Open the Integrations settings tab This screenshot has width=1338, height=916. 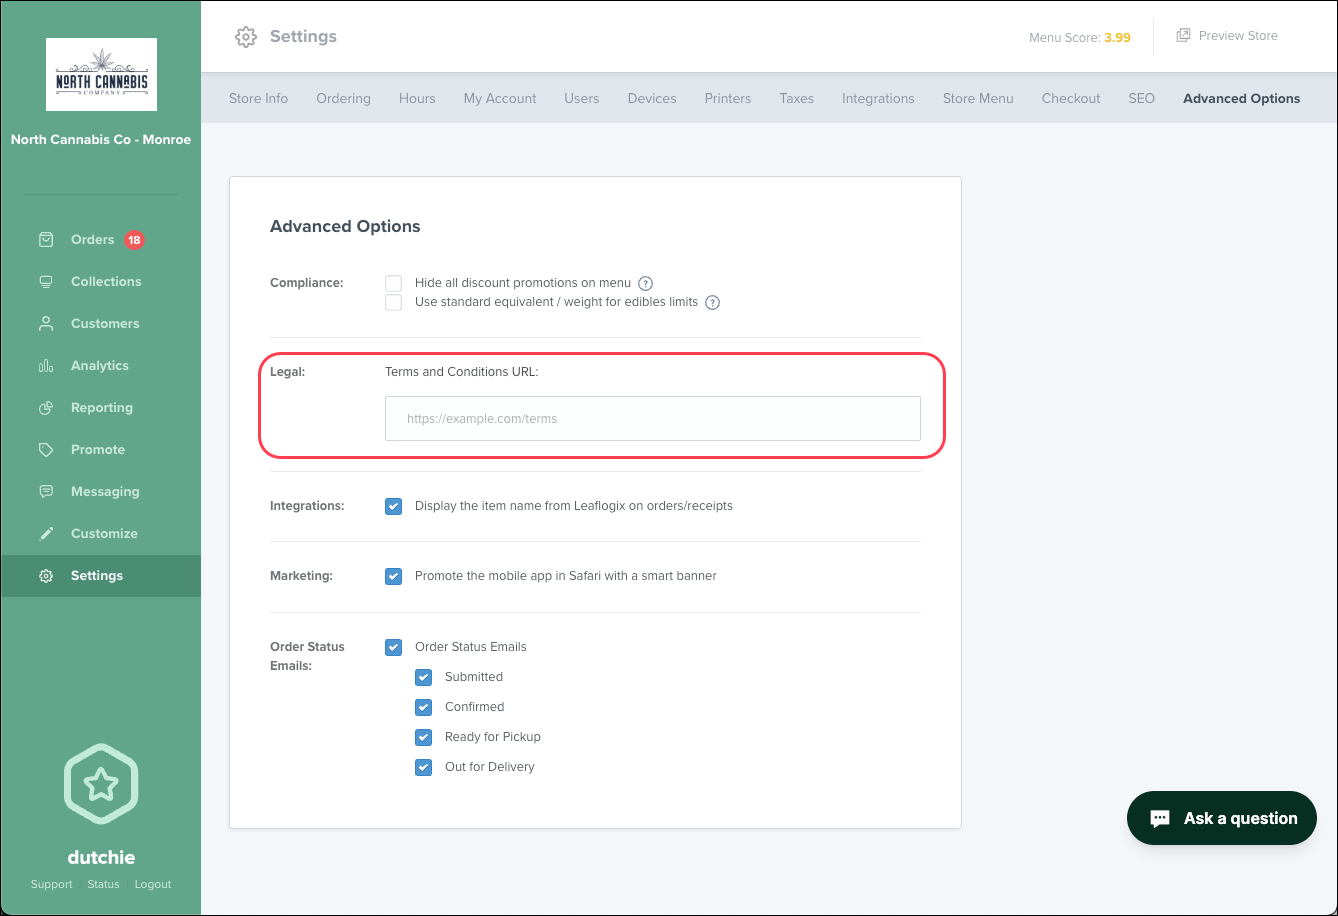pos(878,98)
